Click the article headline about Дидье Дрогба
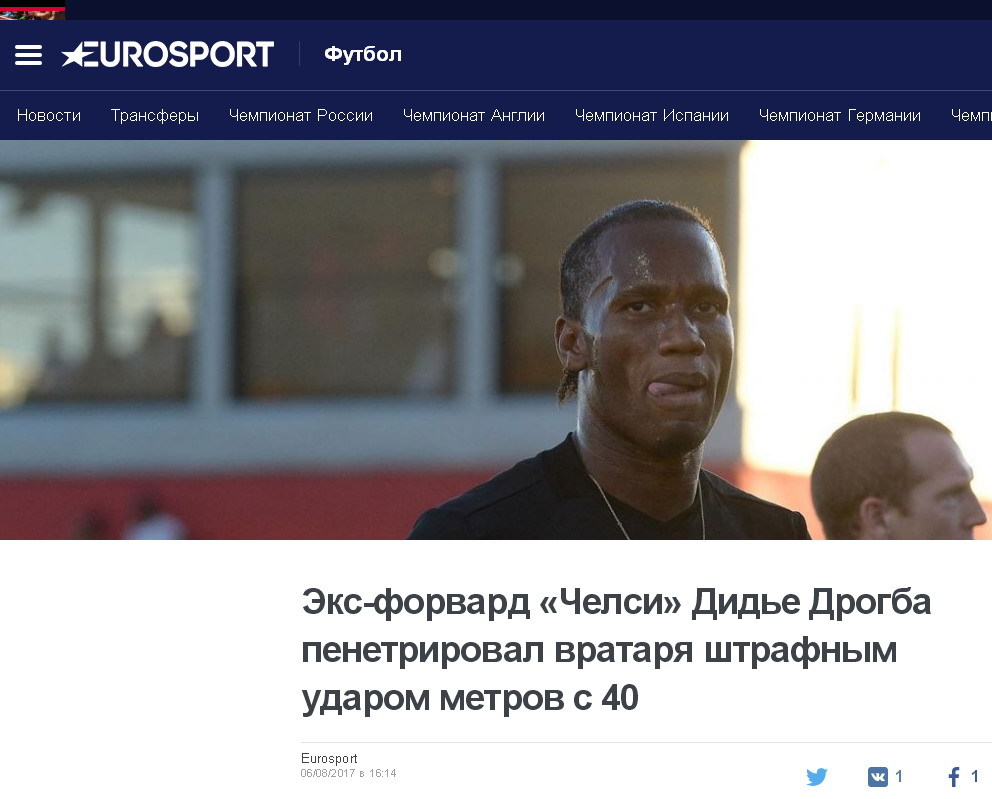Image resolution: width=992 pixels, height=799 pixels. [x=616, y=650]
